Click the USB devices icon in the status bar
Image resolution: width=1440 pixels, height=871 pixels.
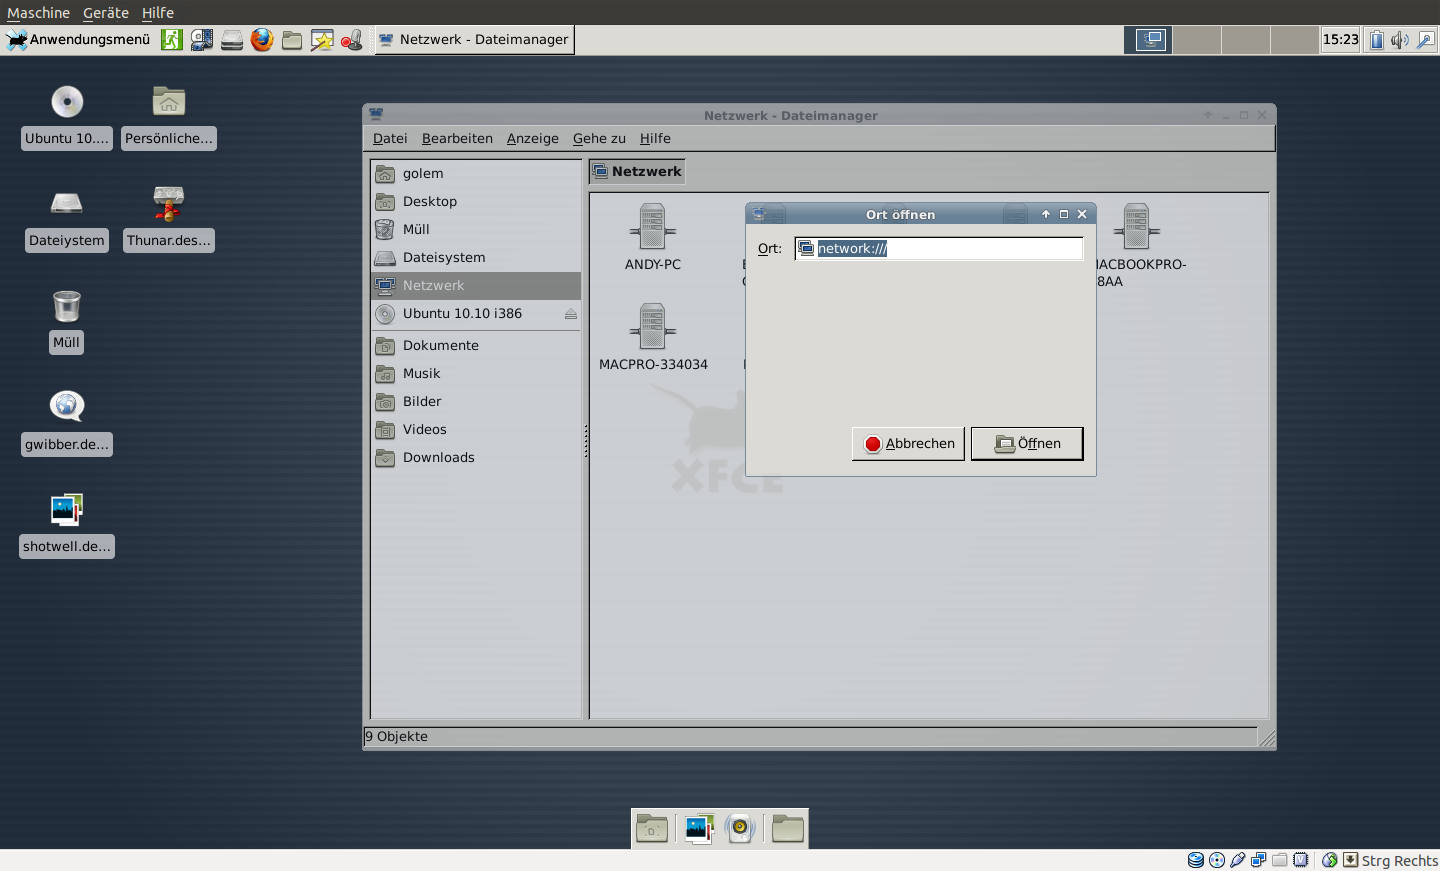1238,860
